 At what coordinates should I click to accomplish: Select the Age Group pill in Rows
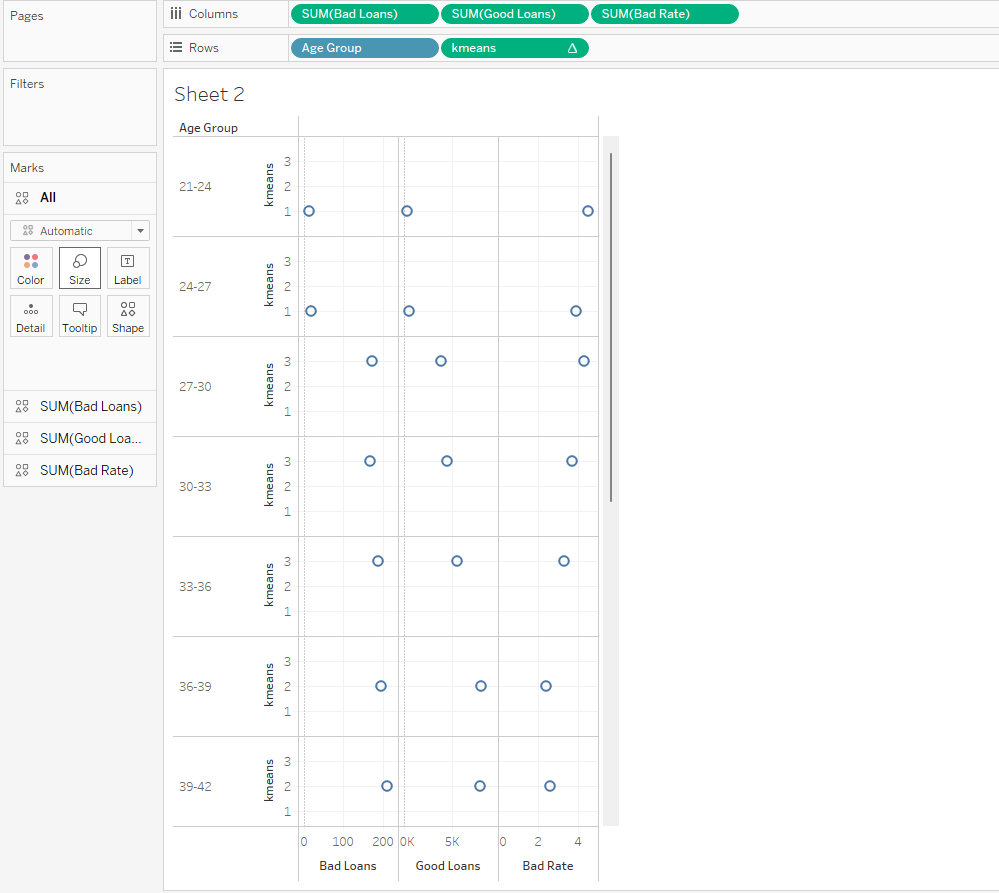[x=364, y=48]
